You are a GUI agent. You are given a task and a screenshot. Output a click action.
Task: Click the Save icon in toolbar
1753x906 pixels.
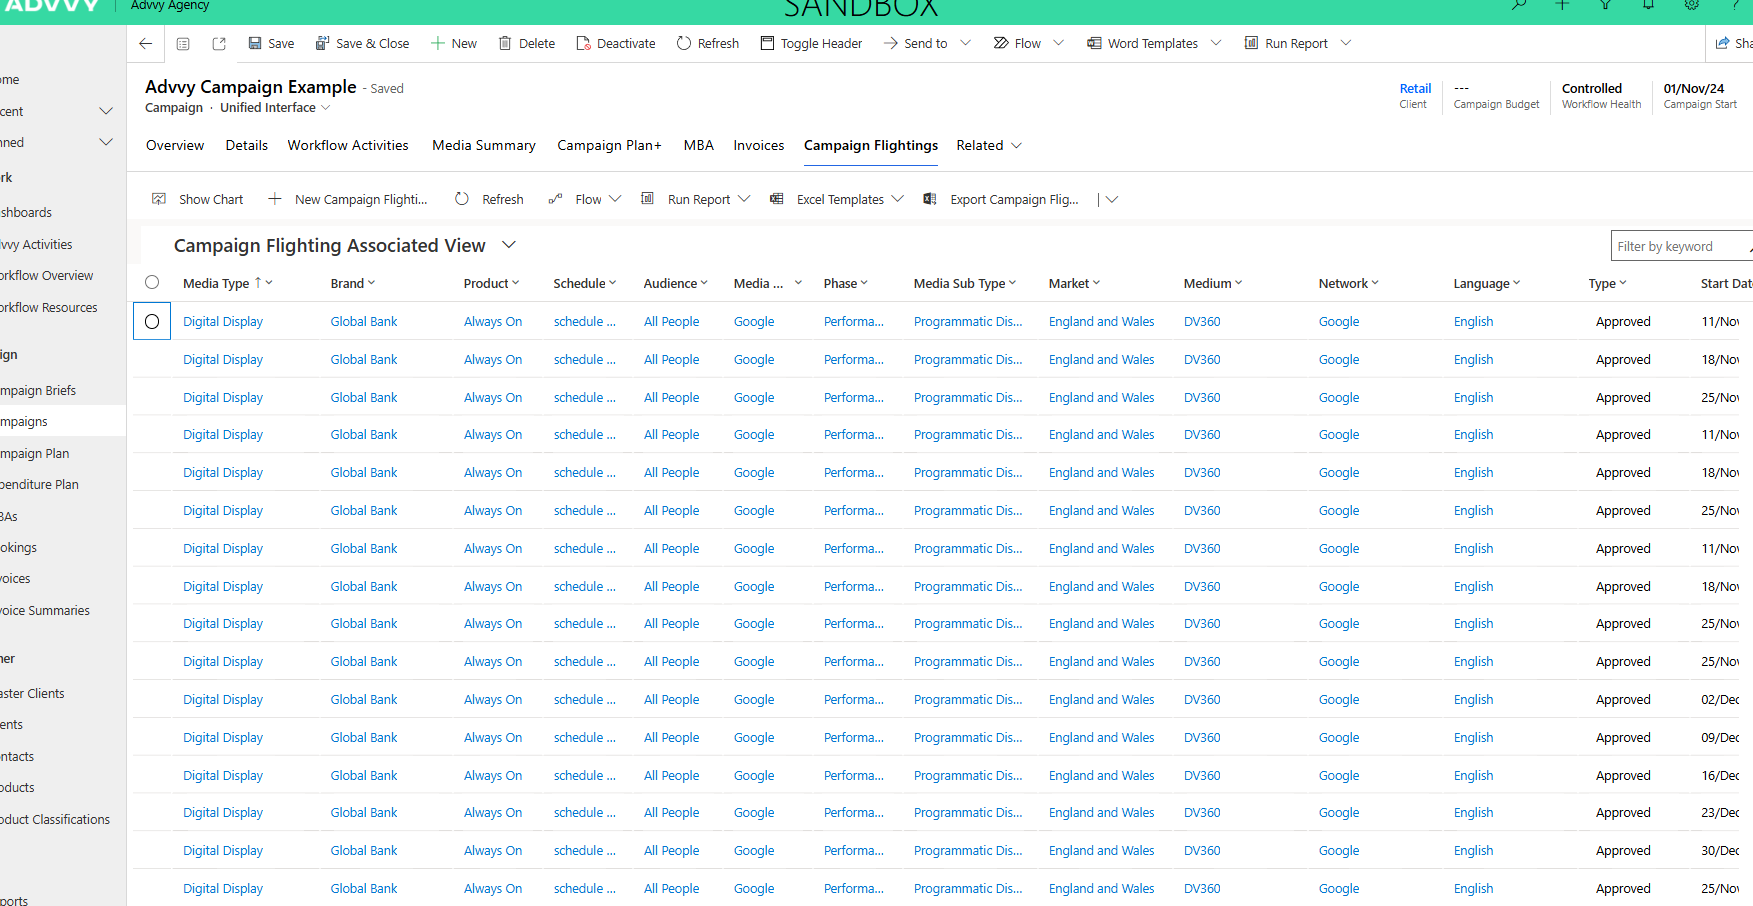click(x=255, y=43)
